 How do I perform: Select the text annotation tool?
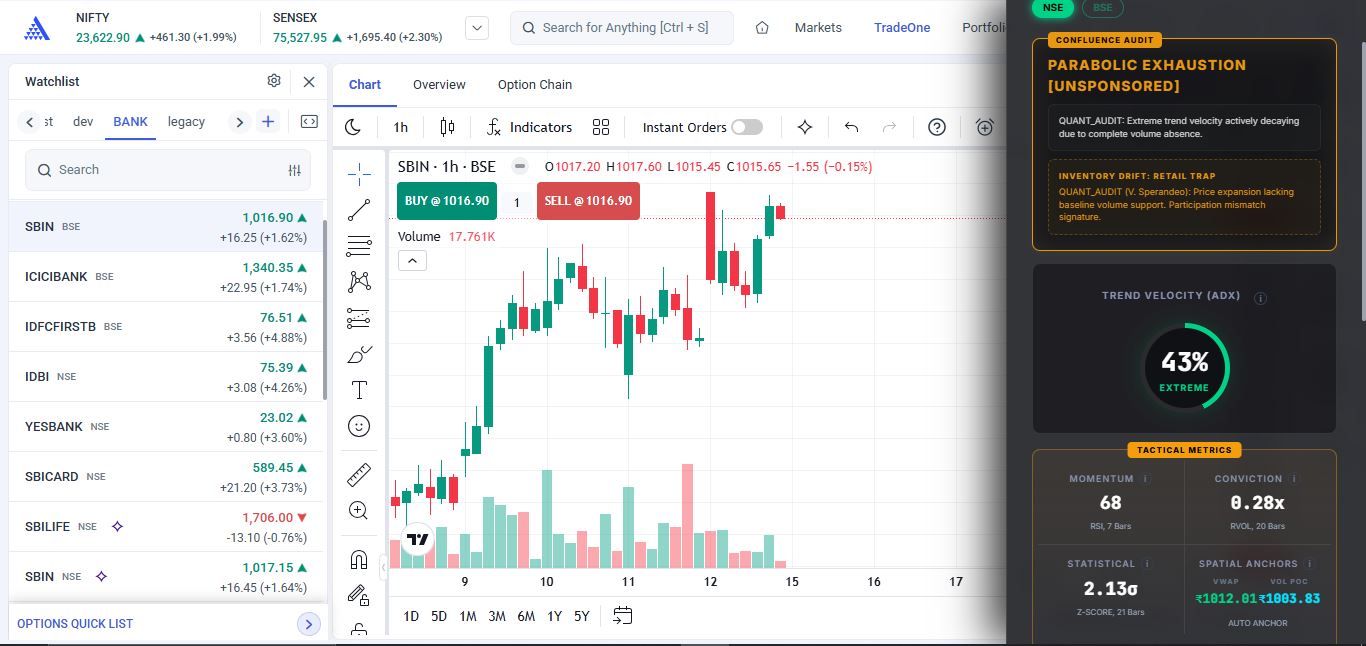click(359, 390)
